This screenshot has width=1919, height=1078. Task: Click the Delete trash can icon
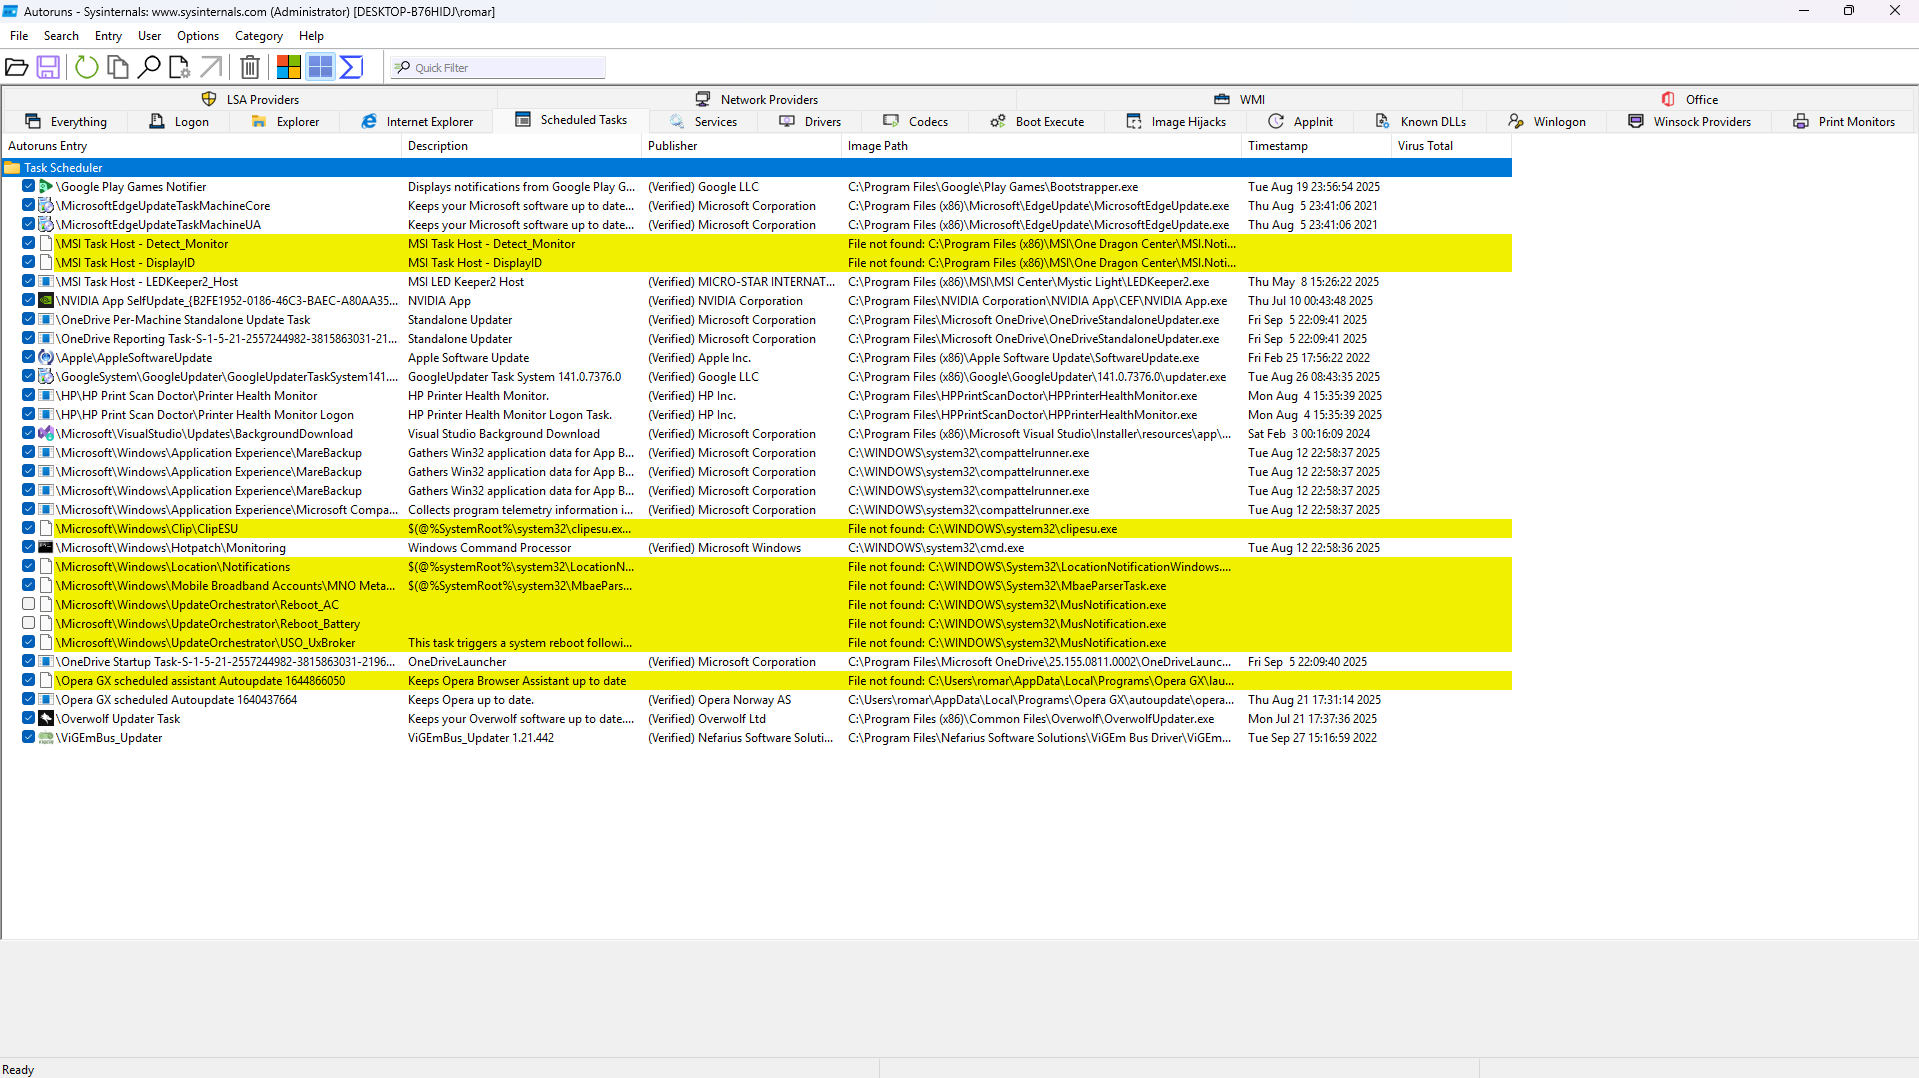[x=250, y=67]
